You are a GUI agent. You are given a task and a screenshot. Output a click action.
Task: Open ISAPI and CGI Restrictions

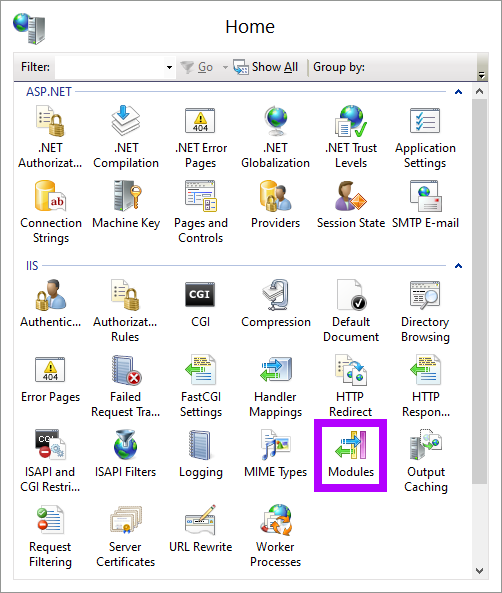click(x=50, y=461)
